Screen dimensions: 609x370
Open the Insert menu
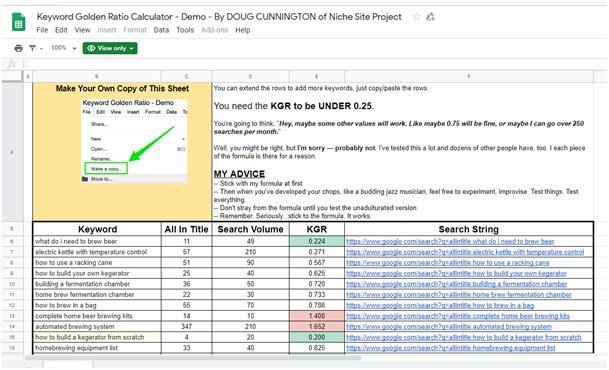pos(107,30)
